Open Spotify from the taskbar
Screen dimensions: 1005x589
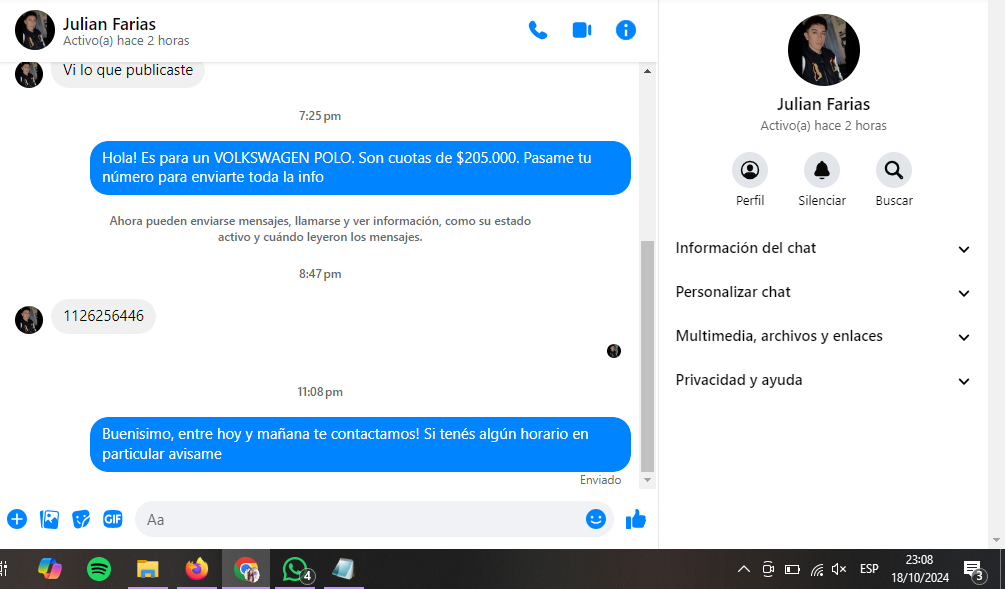(x=99, y=568)
